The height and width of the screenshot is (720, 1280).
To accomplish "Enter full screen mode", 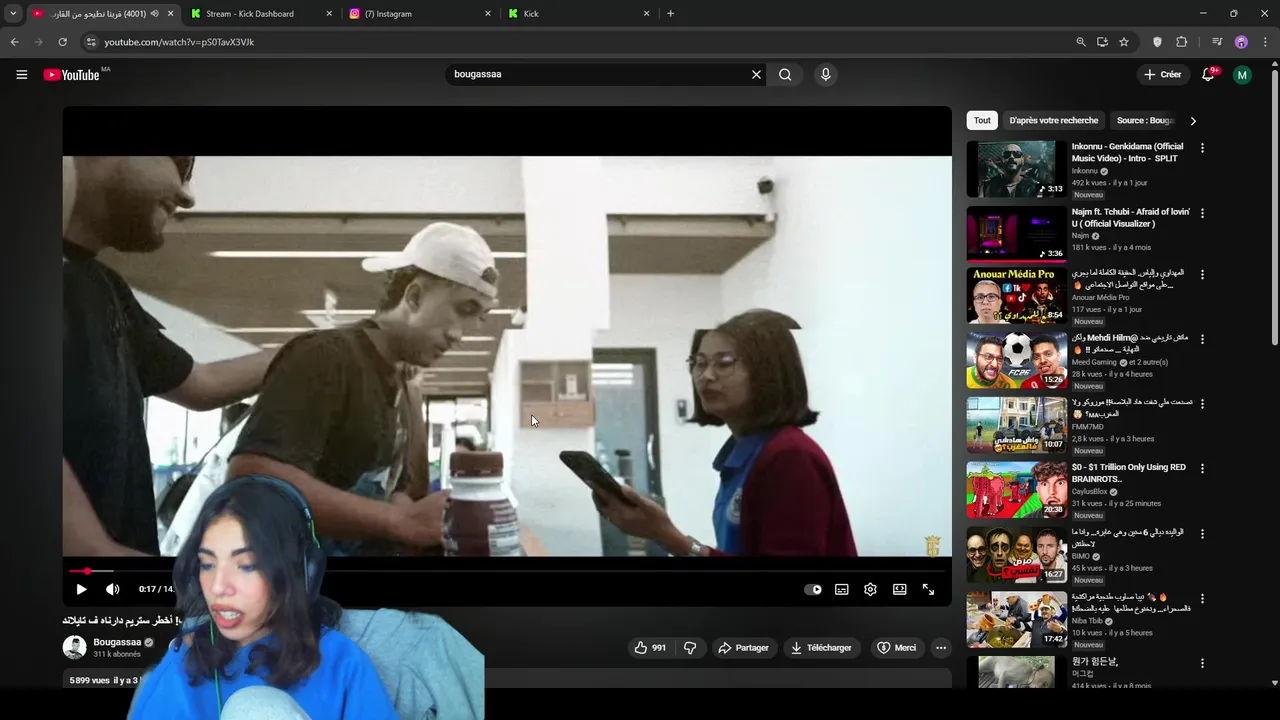I will (x=928, y=589).
